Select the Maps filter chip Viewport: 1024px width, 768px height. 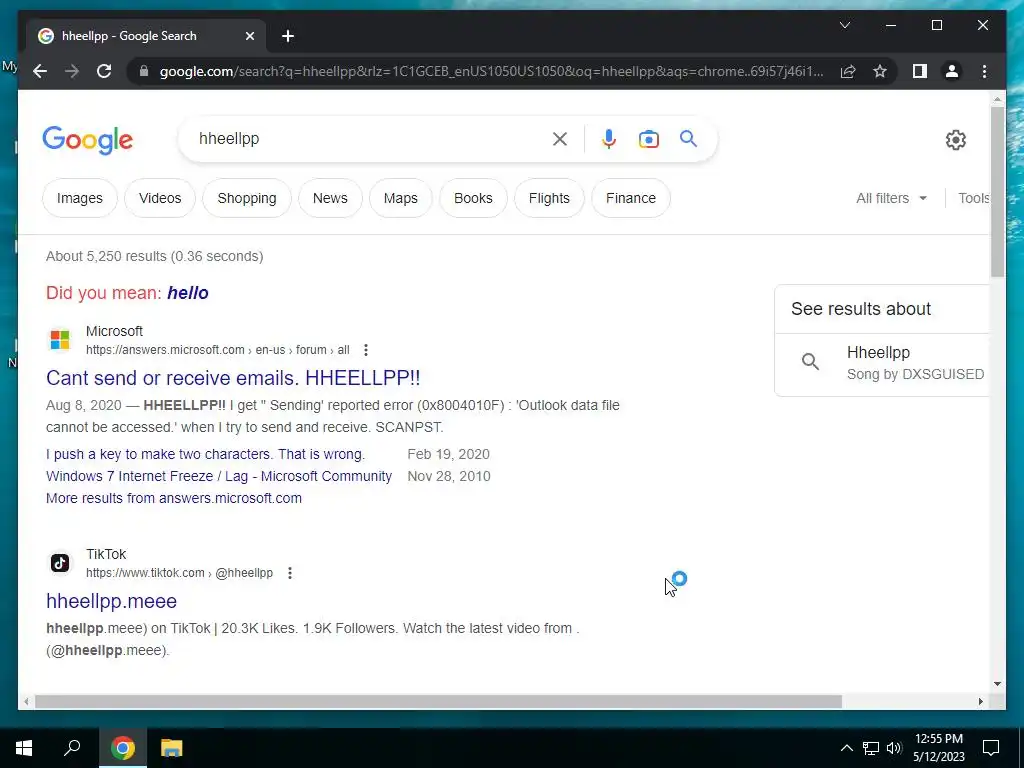click(x=400, y=198)
